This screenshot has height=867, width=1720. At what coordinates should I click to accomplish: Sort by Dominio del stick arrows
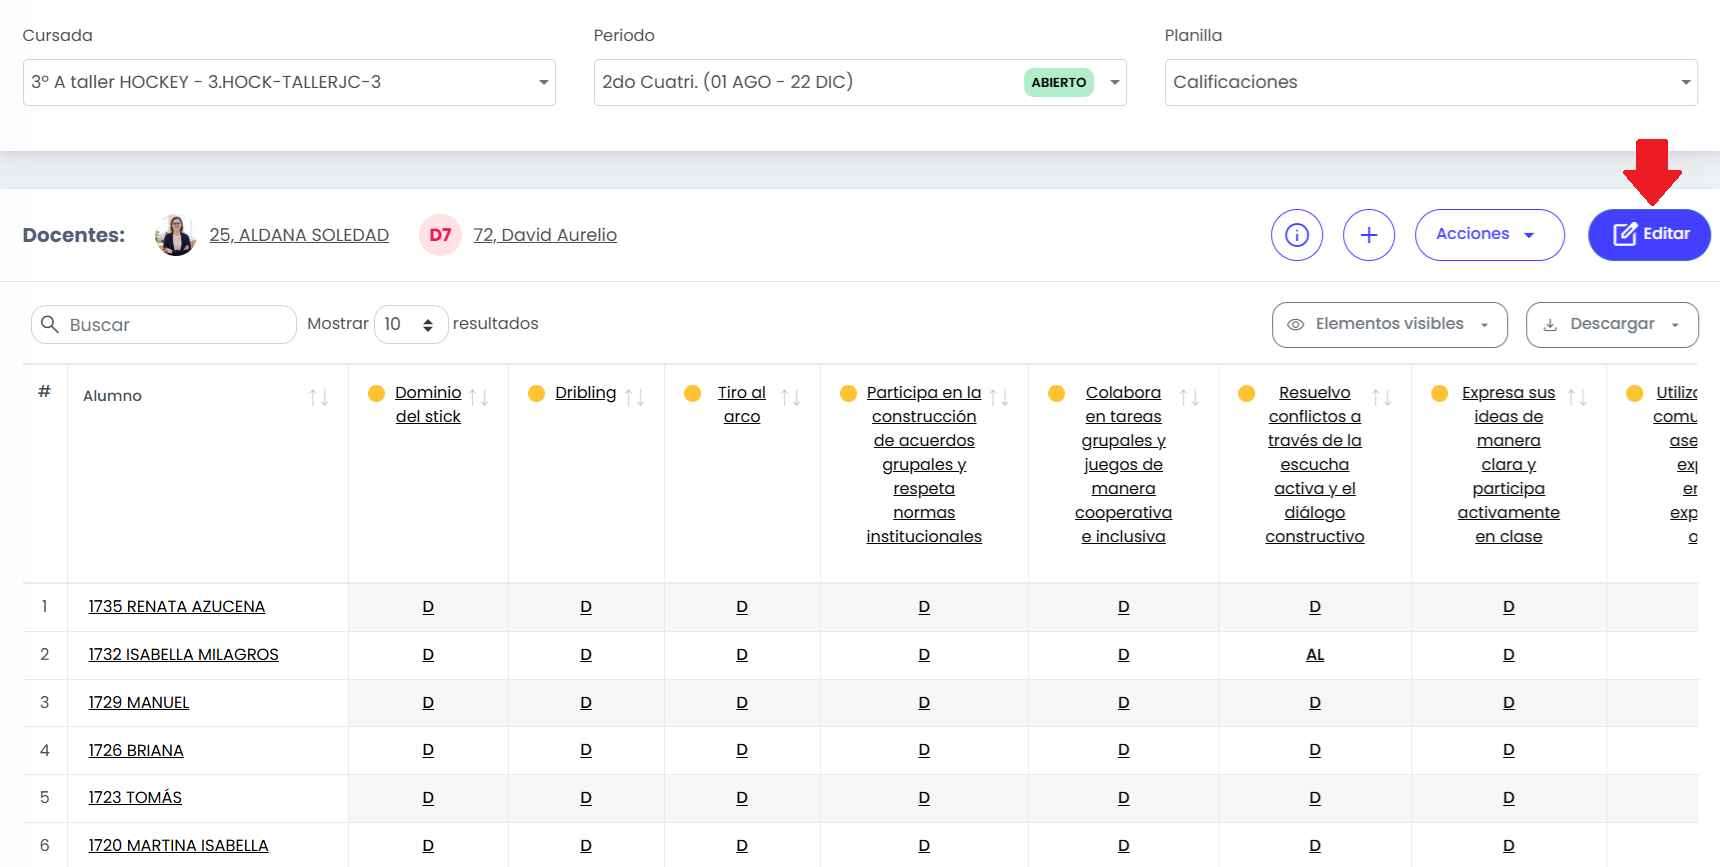click(479, 397)
